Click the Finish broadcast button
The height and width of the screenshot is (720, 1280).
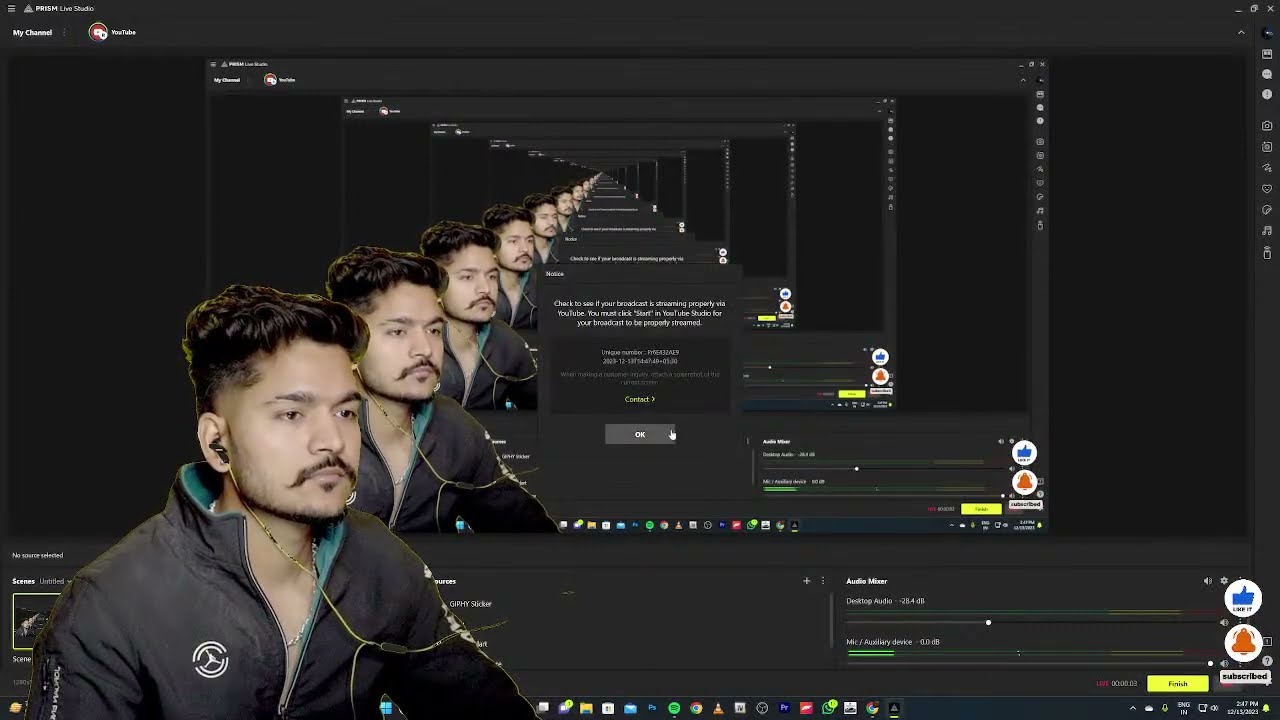(1178, 684)
